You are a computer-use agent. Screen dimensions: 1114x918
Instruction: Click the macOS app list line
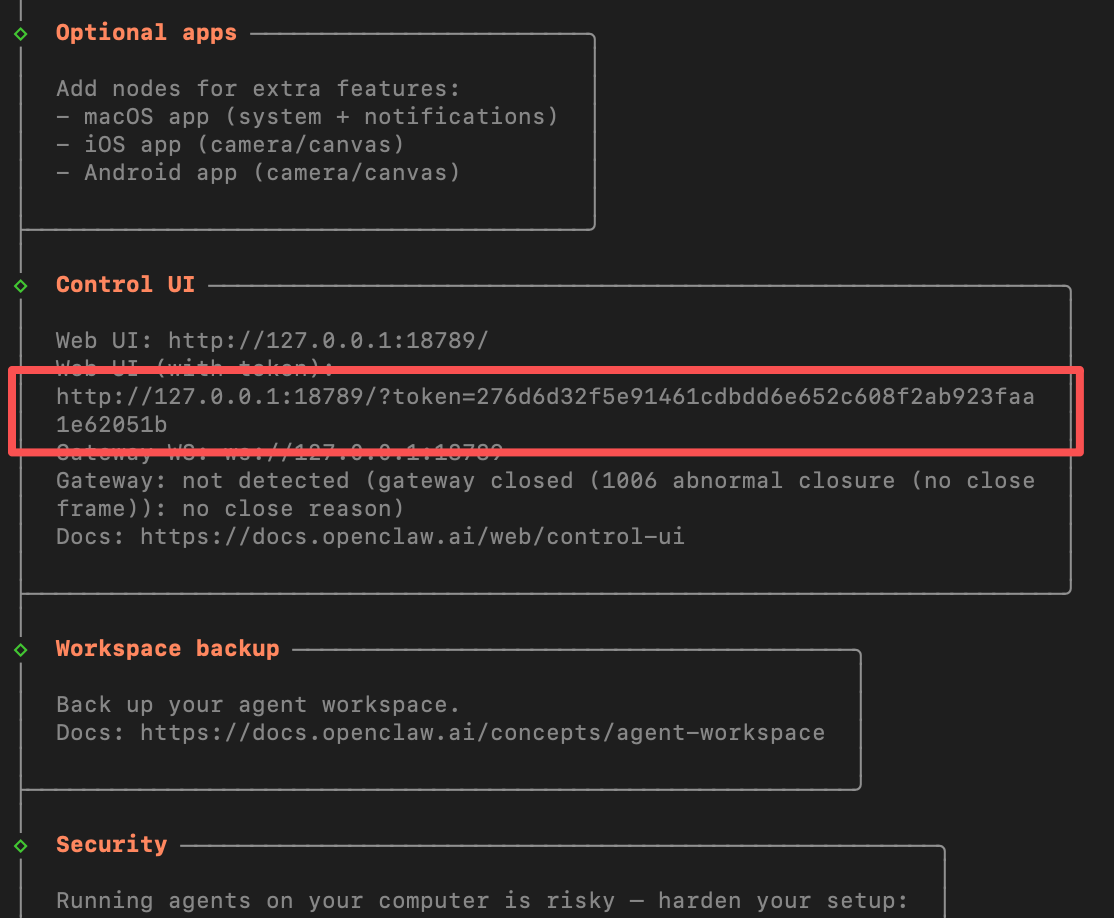point(307,116)
